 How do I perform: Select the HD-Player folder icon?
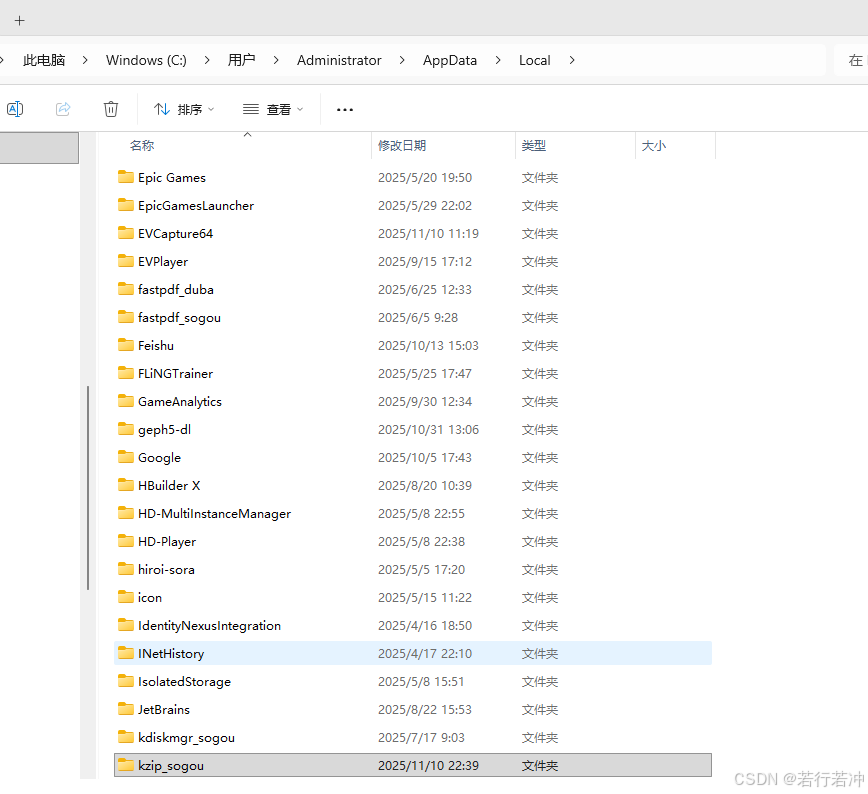coord(126,541)
